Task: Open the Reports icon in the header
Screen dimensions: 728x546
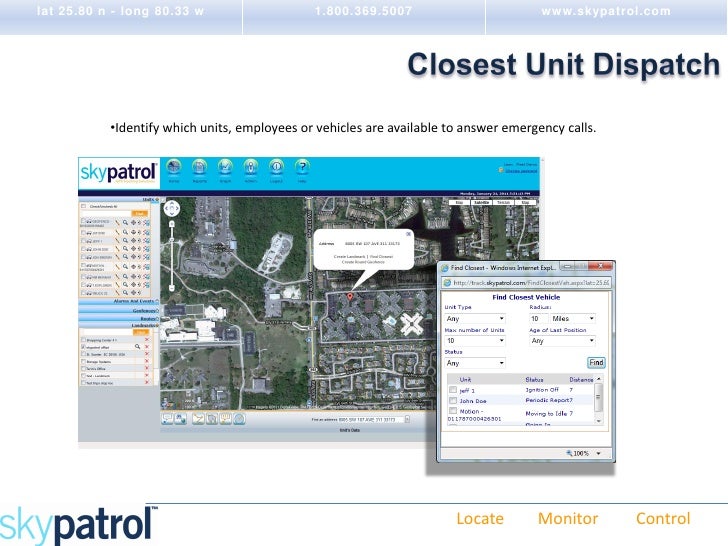Action: click(x=199, y=167)
